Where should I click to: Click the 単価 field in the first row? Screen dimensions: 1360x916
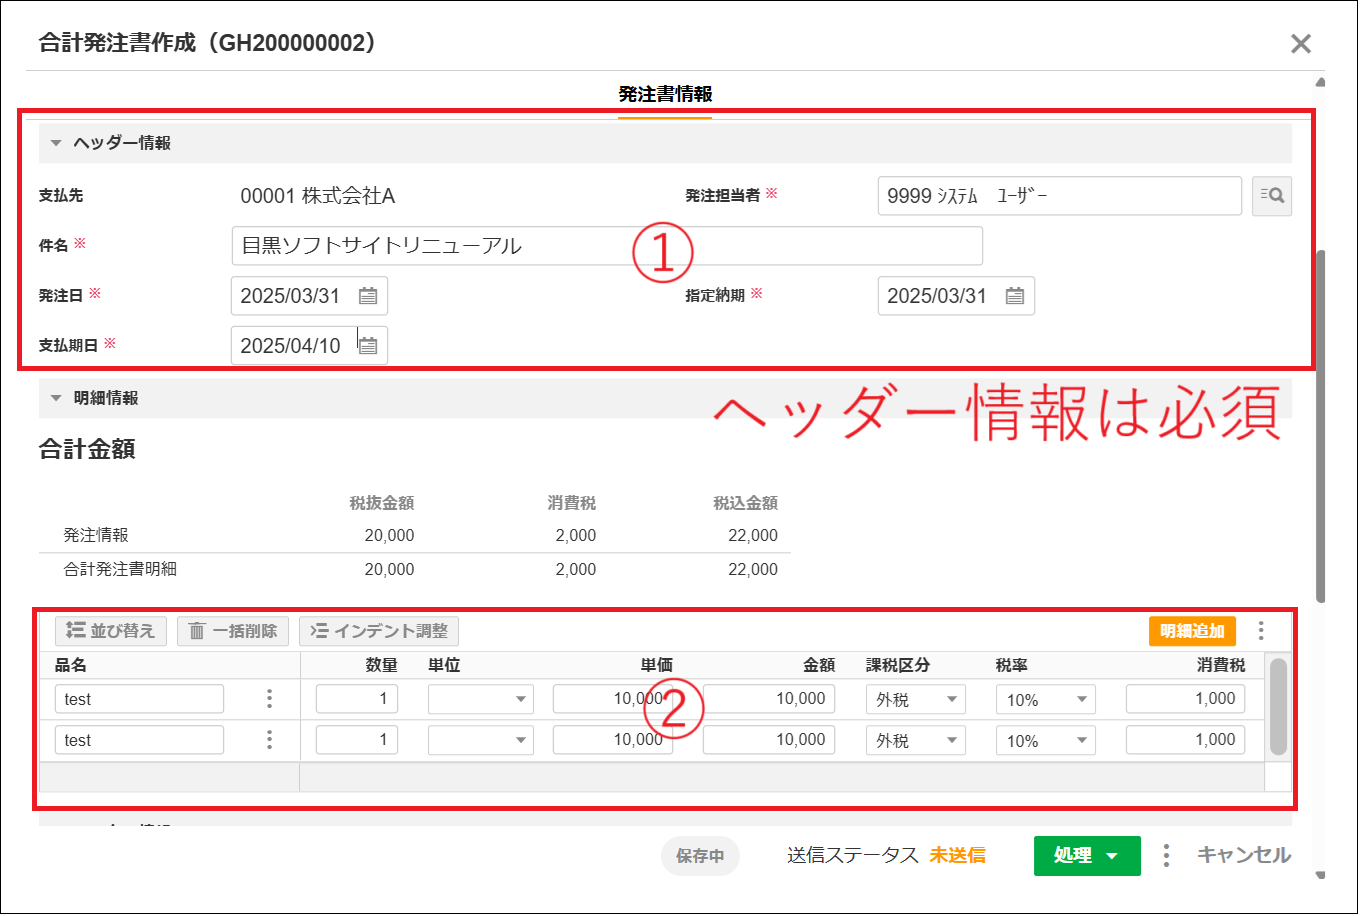click(613, 699)
